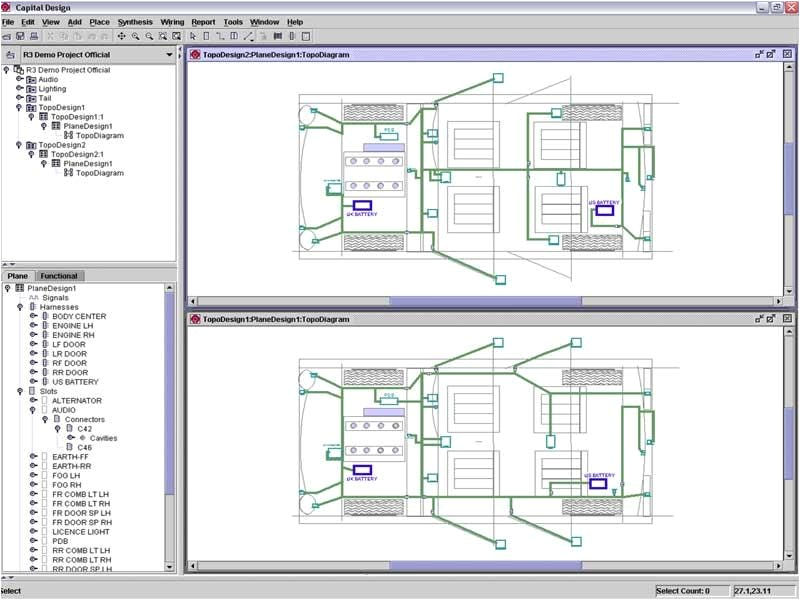Open the Synthesis menu

(x=135, y=21)
